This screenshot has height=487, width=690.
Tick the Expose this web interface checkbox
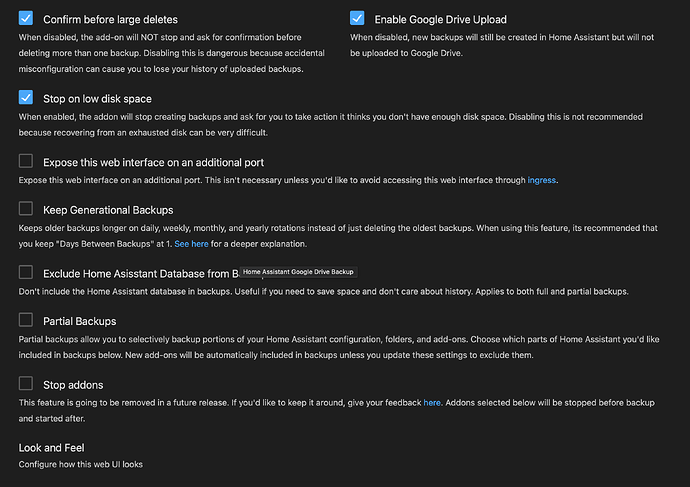click(26, 161)
